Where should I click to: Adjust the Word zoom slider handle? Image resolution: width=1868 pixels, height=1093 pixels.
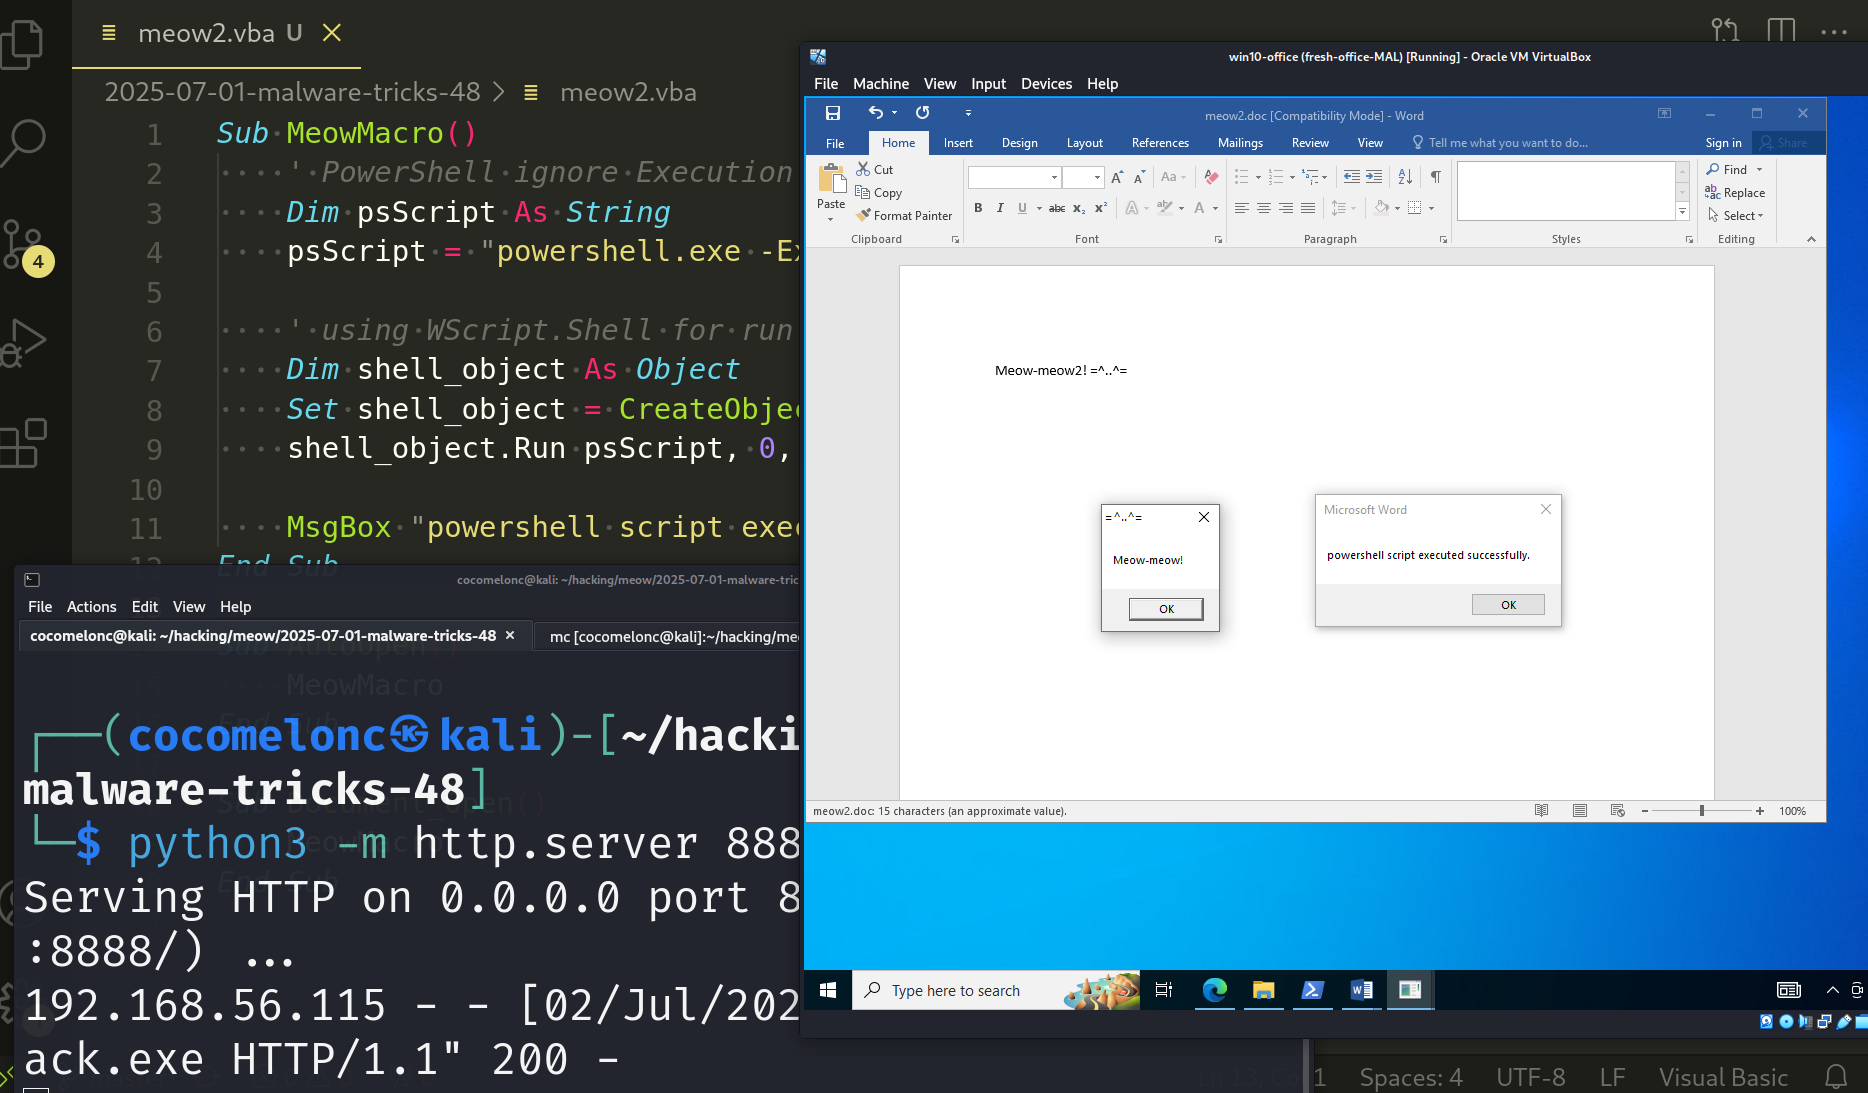tap(1701, 811)
